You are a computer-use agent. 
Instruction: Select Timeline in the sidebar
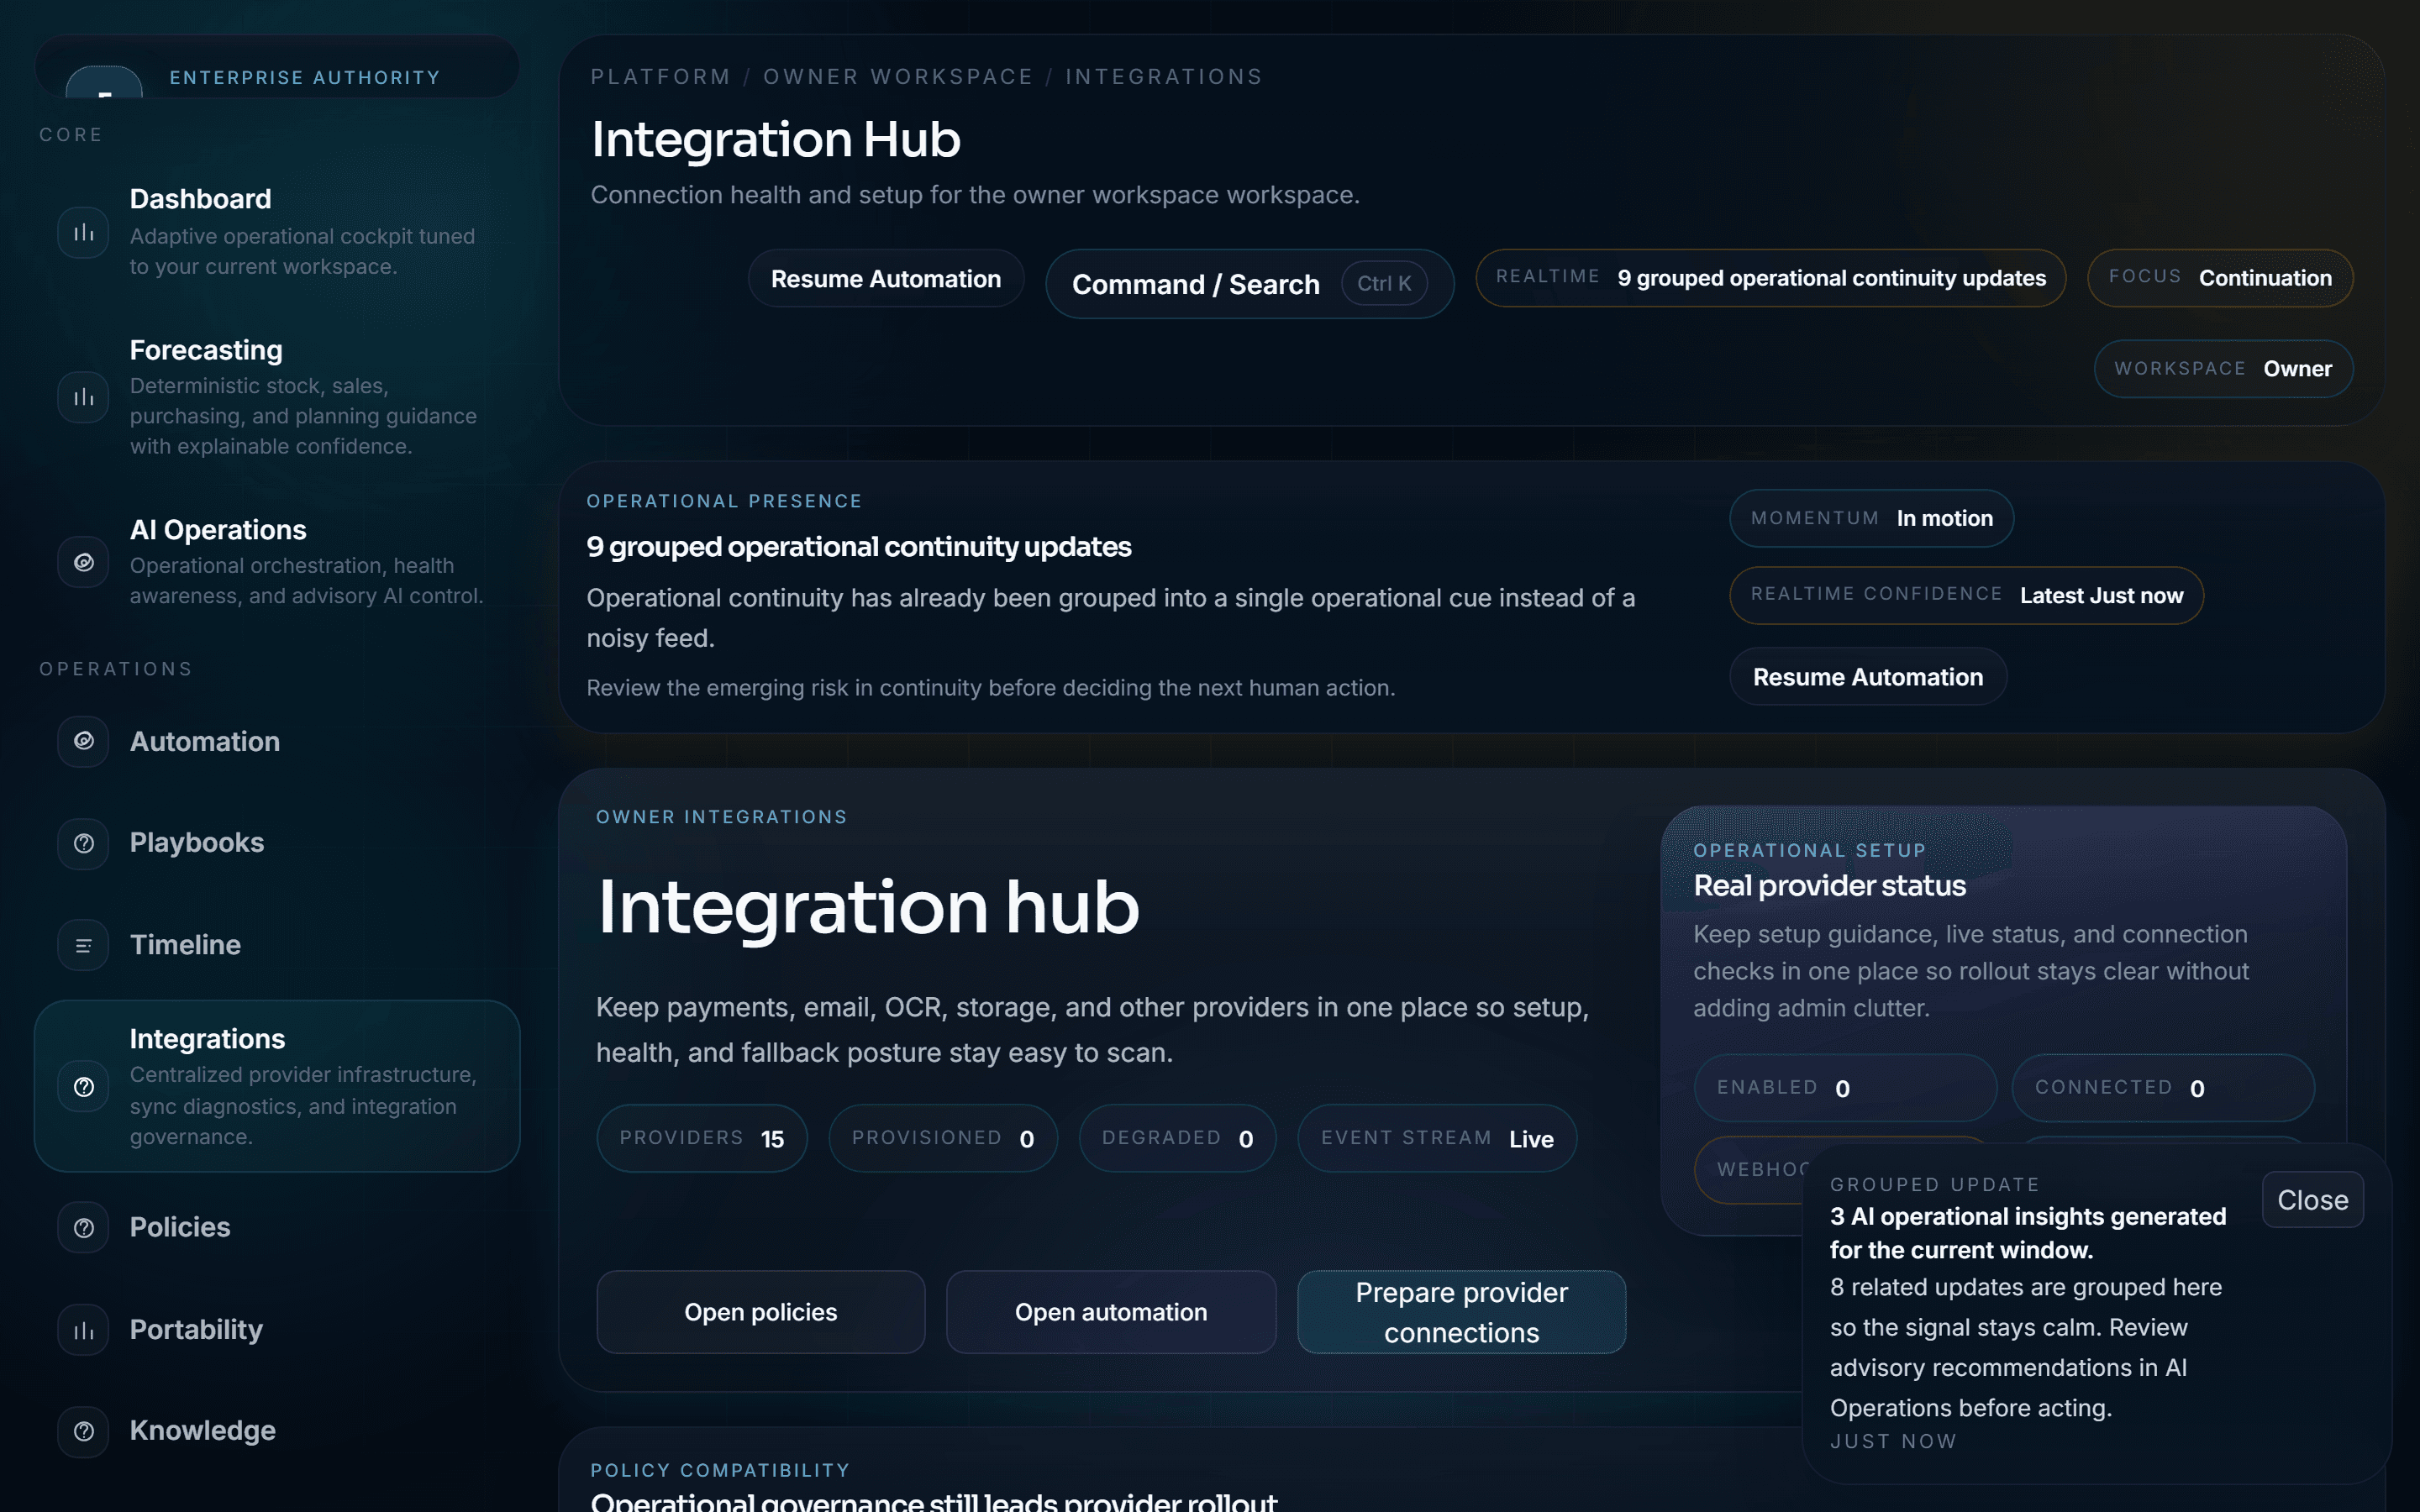click(x=277, y=945)
